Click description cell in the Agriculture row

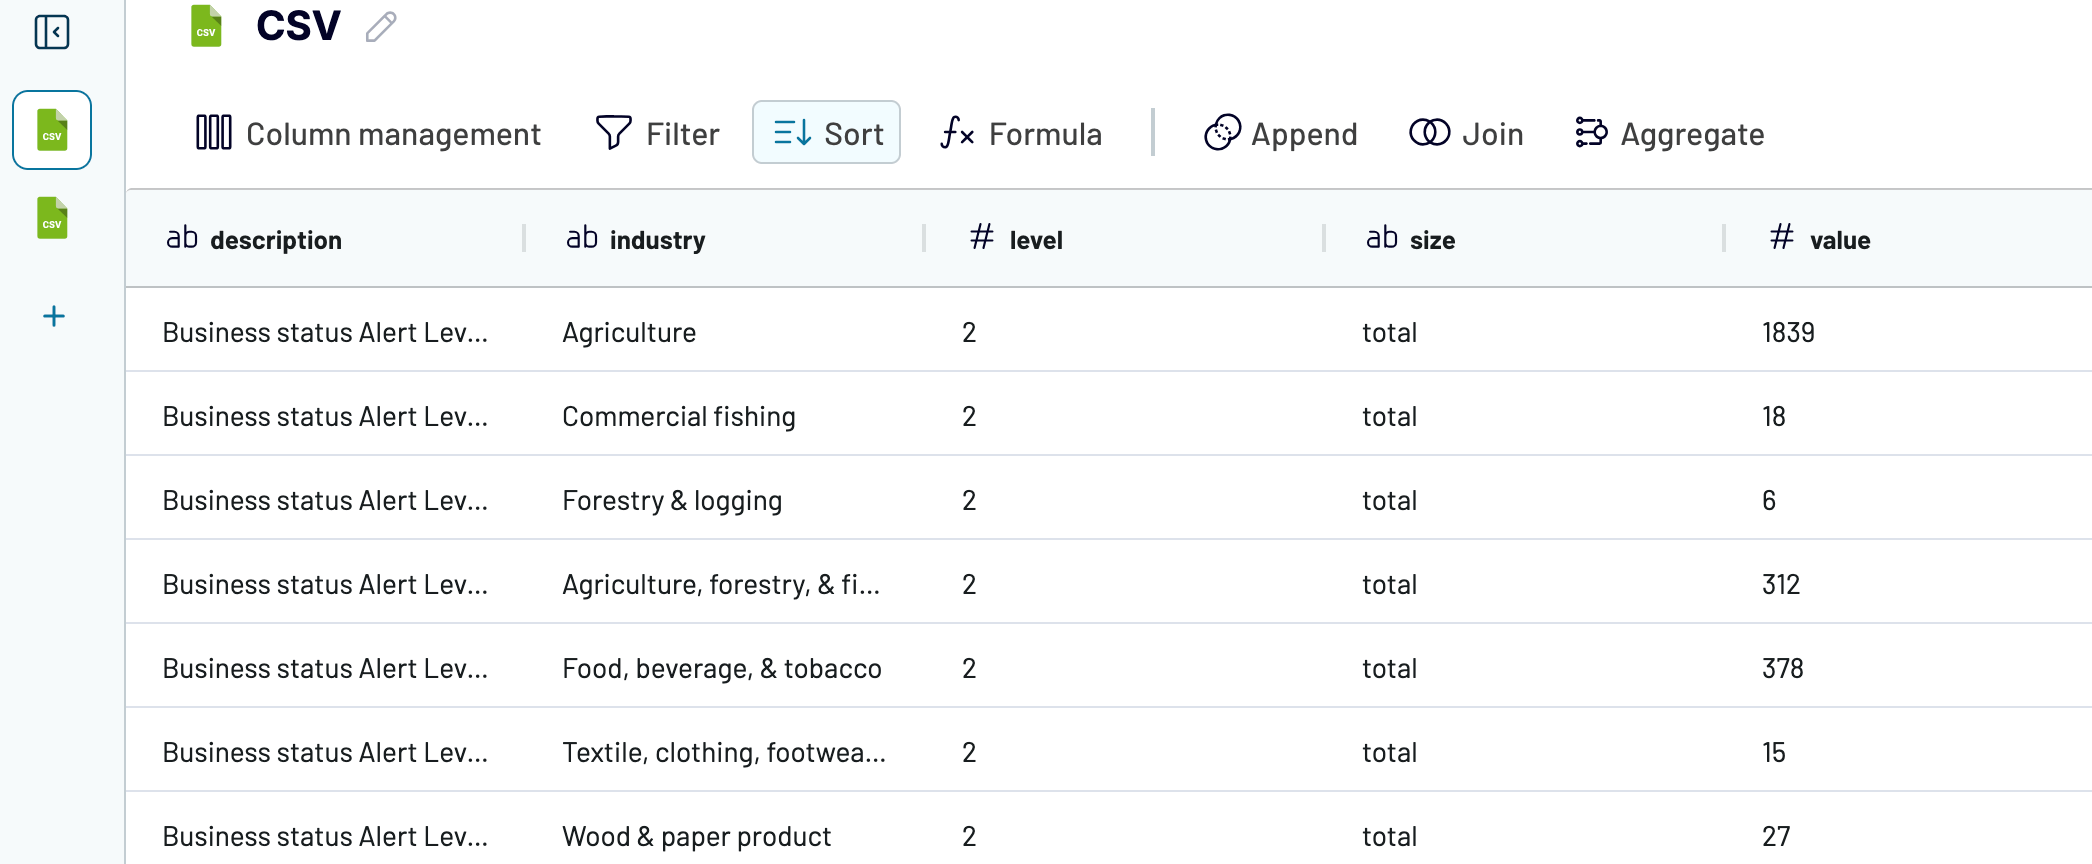click(325, 332)
